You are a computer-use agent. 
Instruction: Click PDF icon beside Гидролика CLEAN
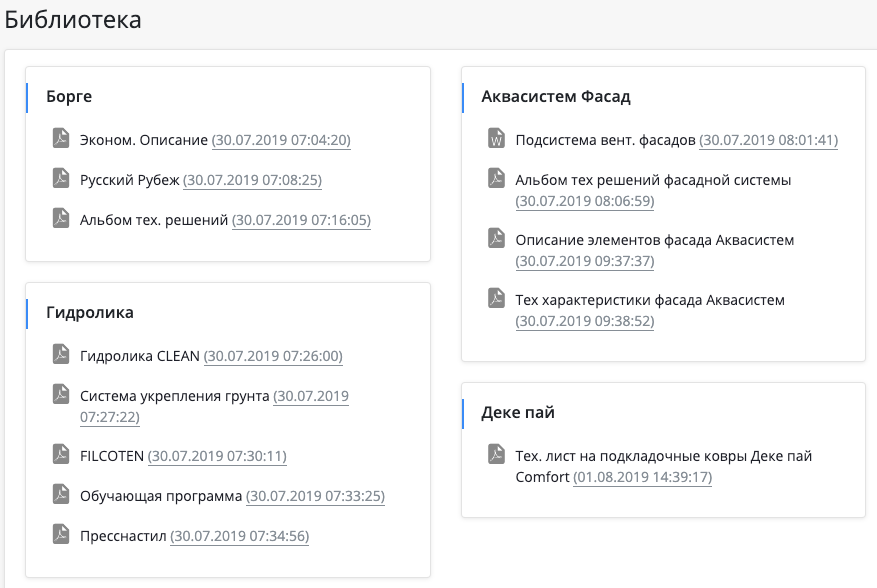click(61, 354)
